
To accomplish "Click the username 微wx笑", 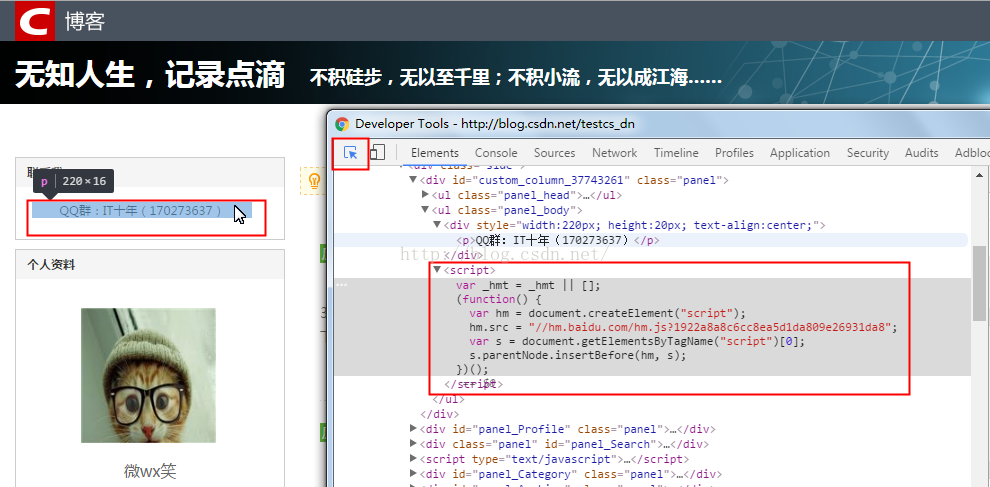I will (150, 471).
